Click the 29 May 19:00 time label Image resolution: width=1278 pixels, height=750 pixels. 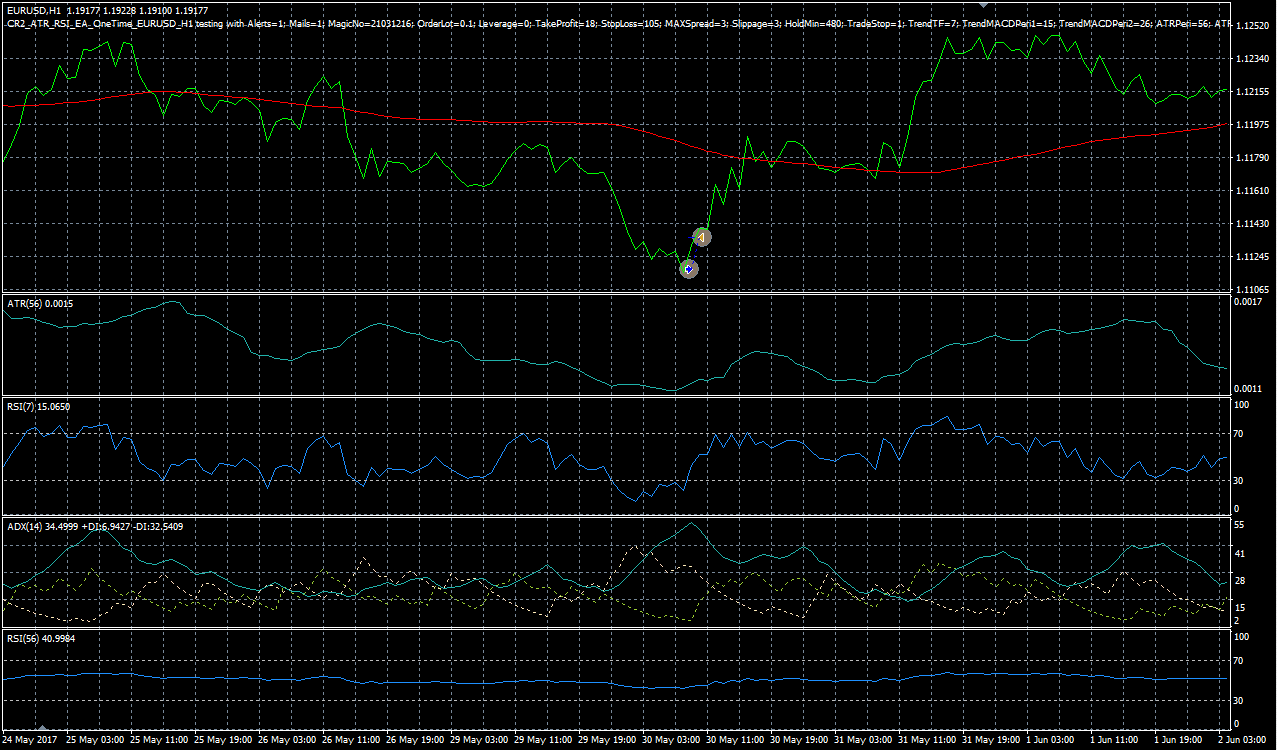(x=607, y=741)
